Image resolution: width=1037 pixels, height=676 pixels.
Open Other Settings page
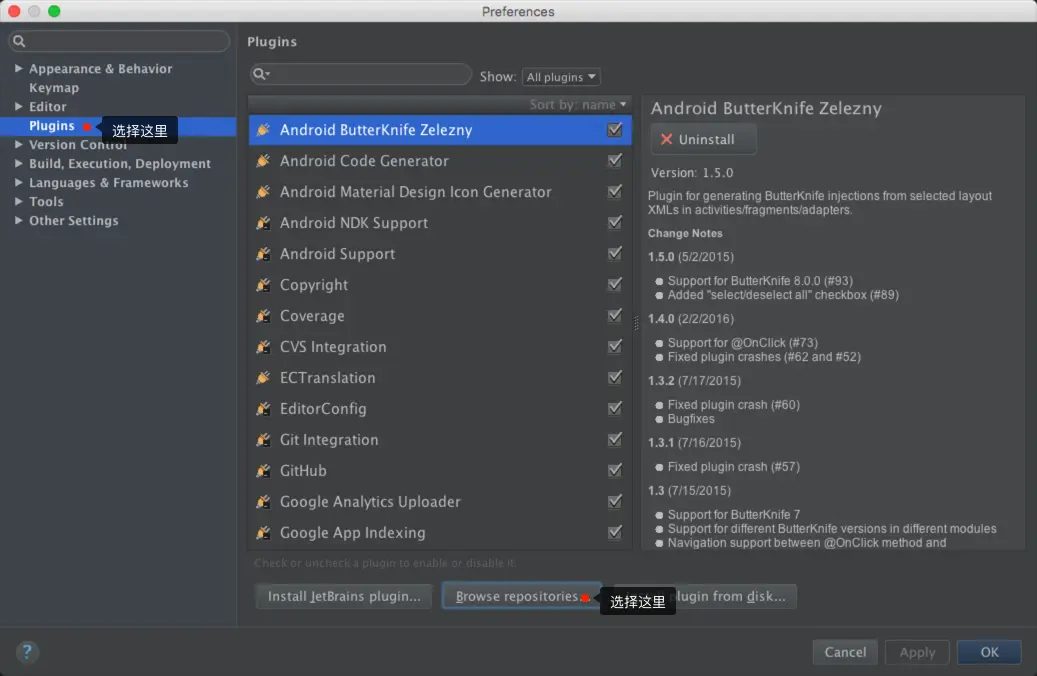pos(73,221)
